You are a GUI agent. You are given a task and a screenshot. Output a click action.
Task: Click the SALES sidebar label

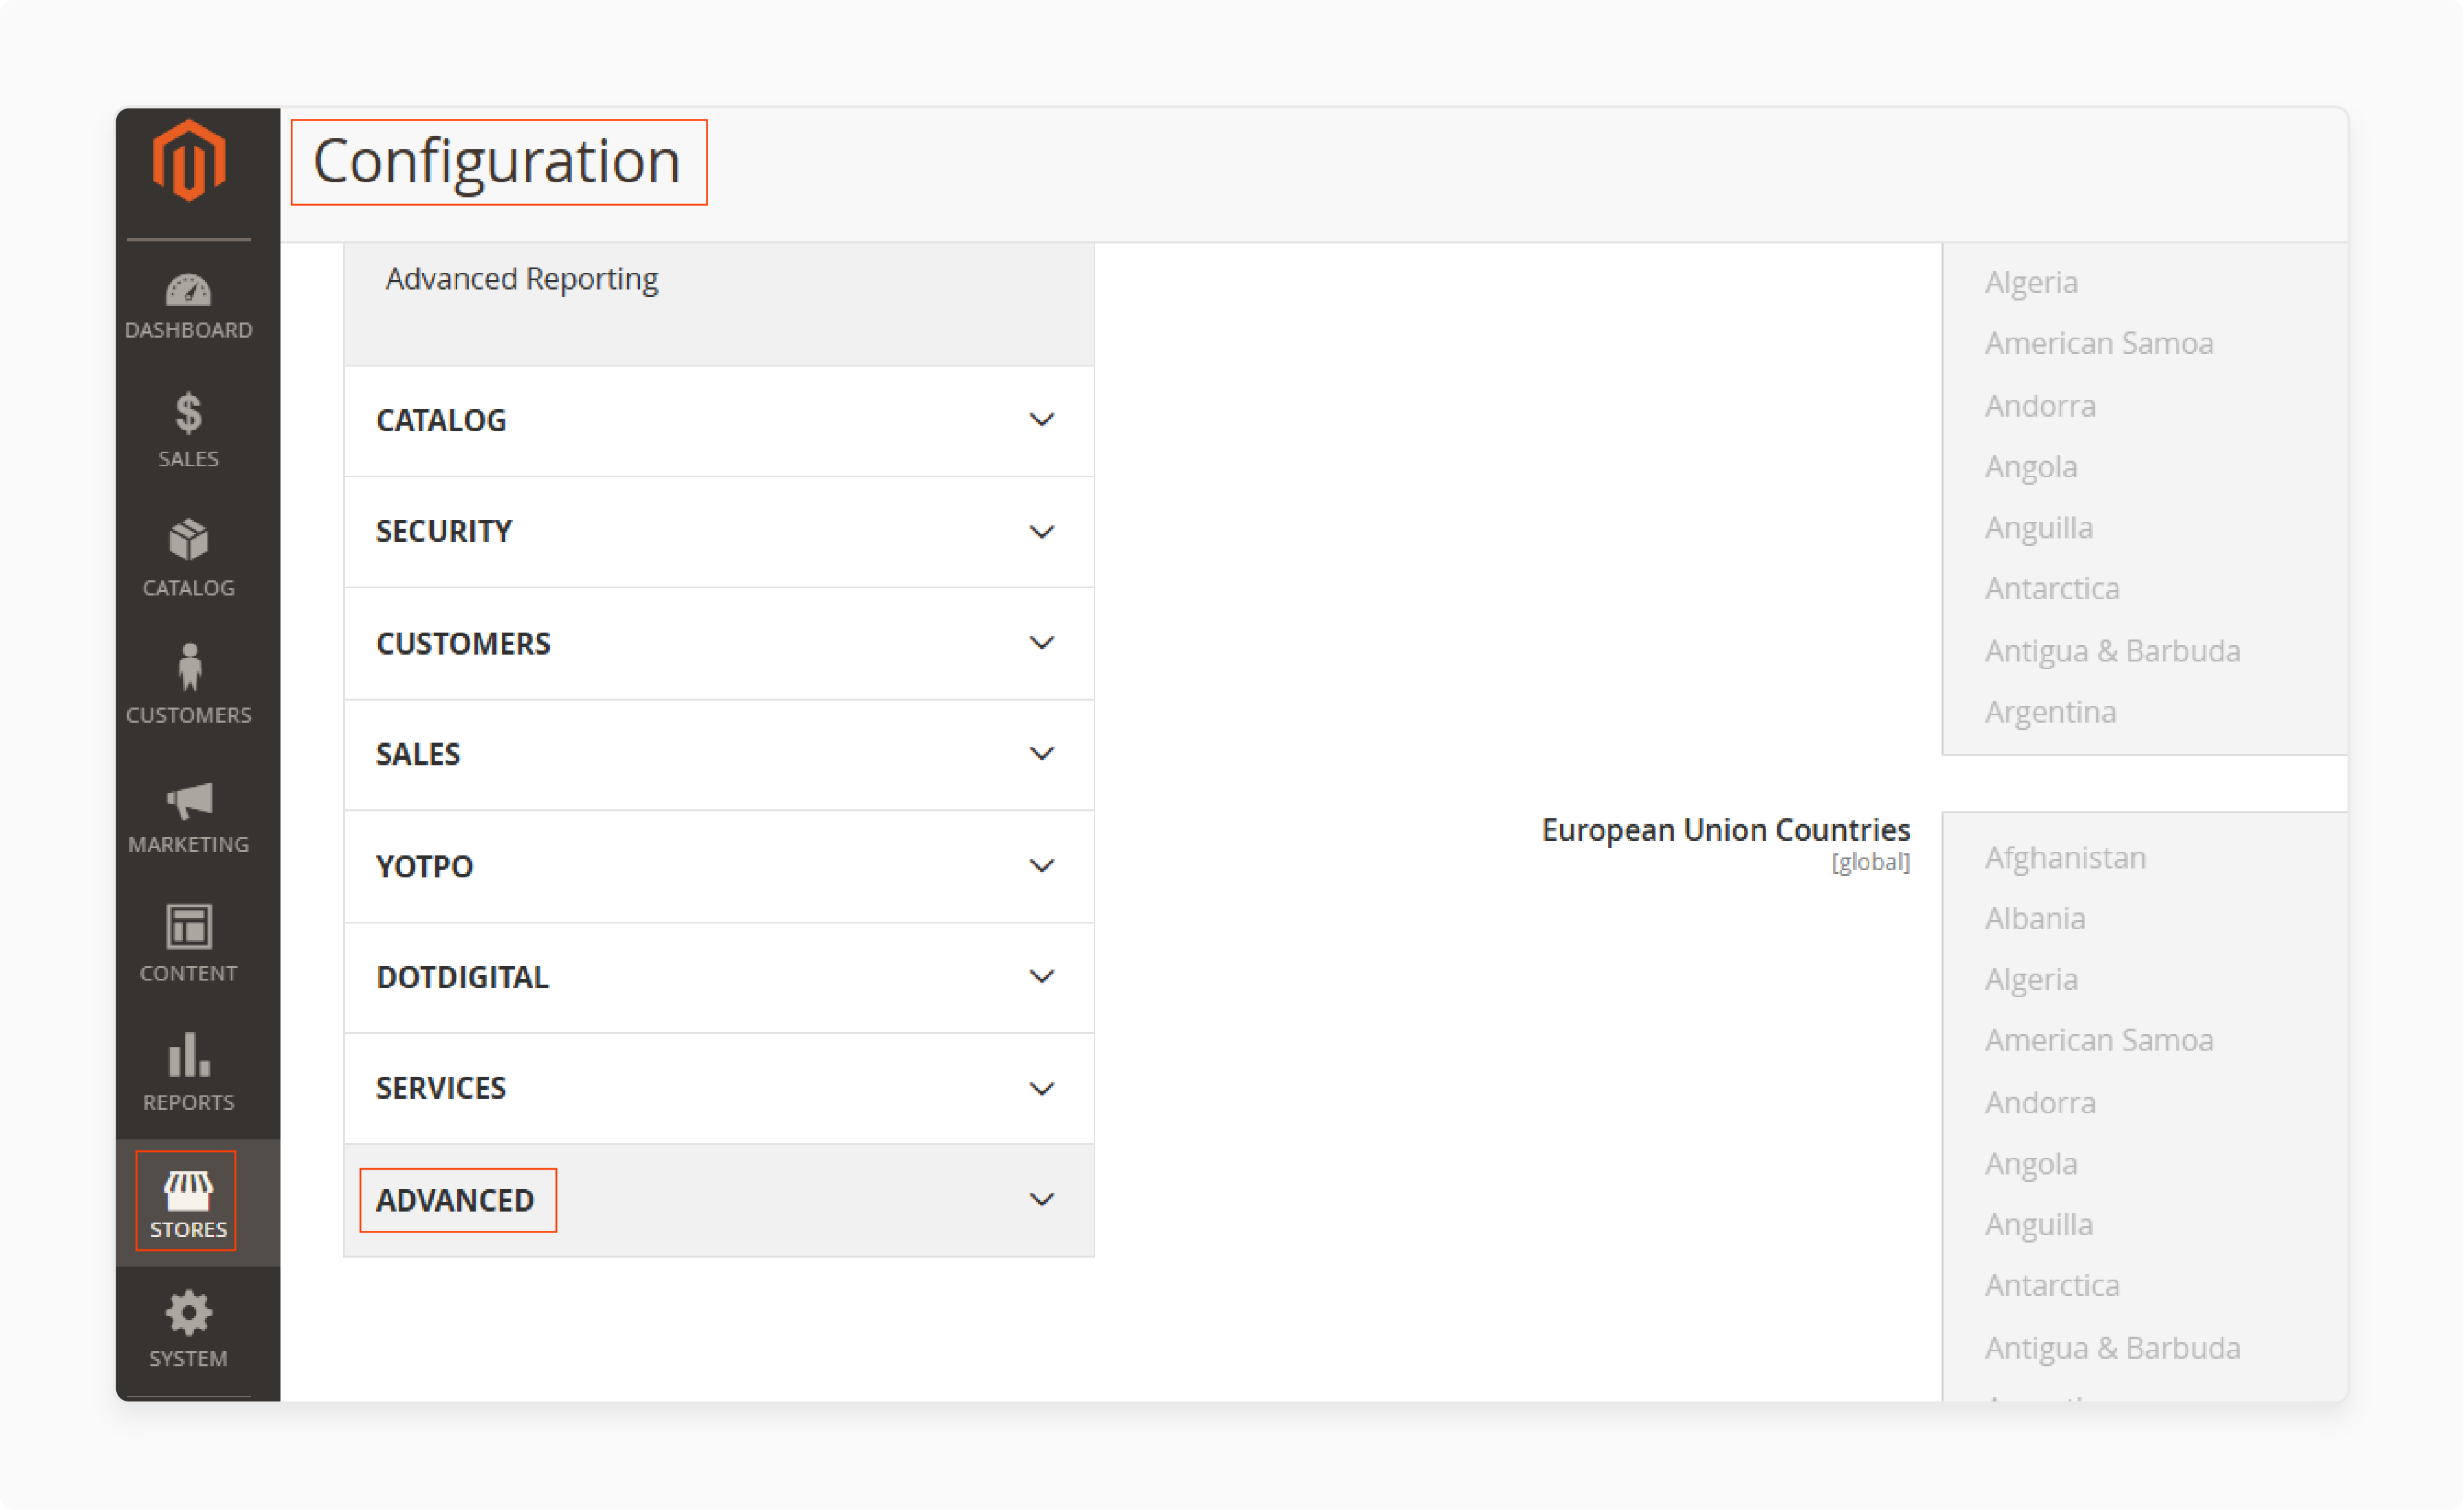point(188,459)
